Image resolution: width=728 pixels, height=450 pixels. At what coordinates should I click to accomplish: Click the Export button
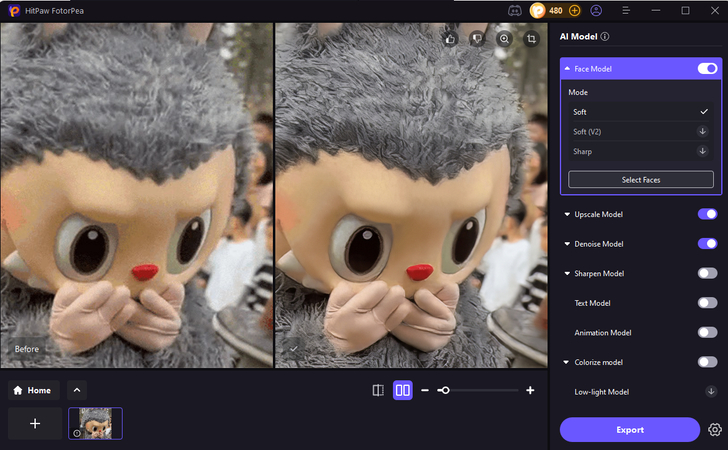(x=630, y=430)
